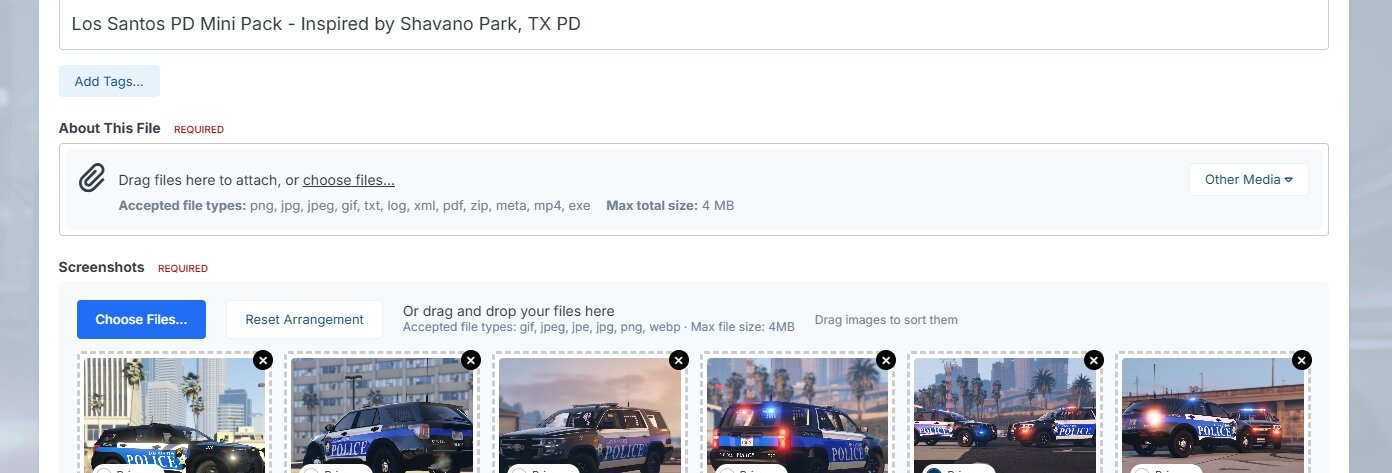
Task: Click REQUIRED label beside About This File
Action: tap(199, 130)
